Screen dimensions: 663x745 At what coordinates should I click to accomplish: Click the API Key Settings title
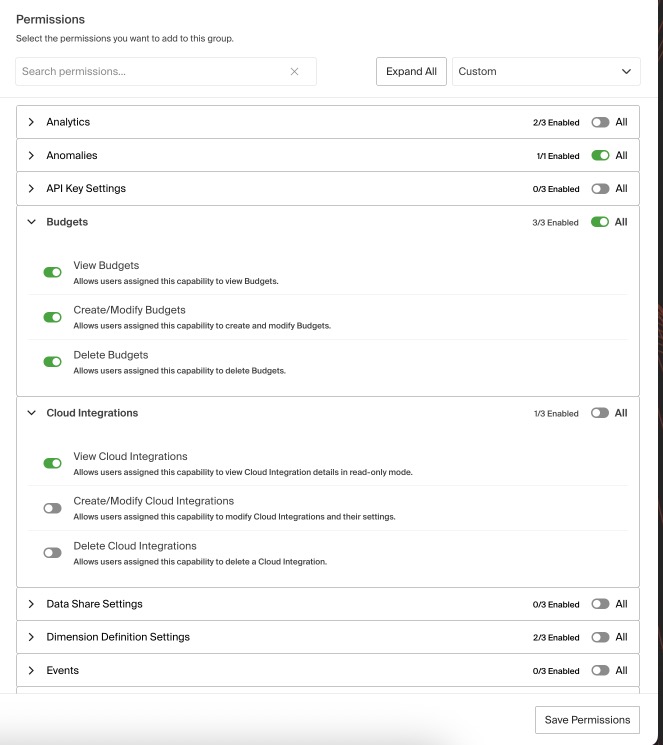[86, 189]
